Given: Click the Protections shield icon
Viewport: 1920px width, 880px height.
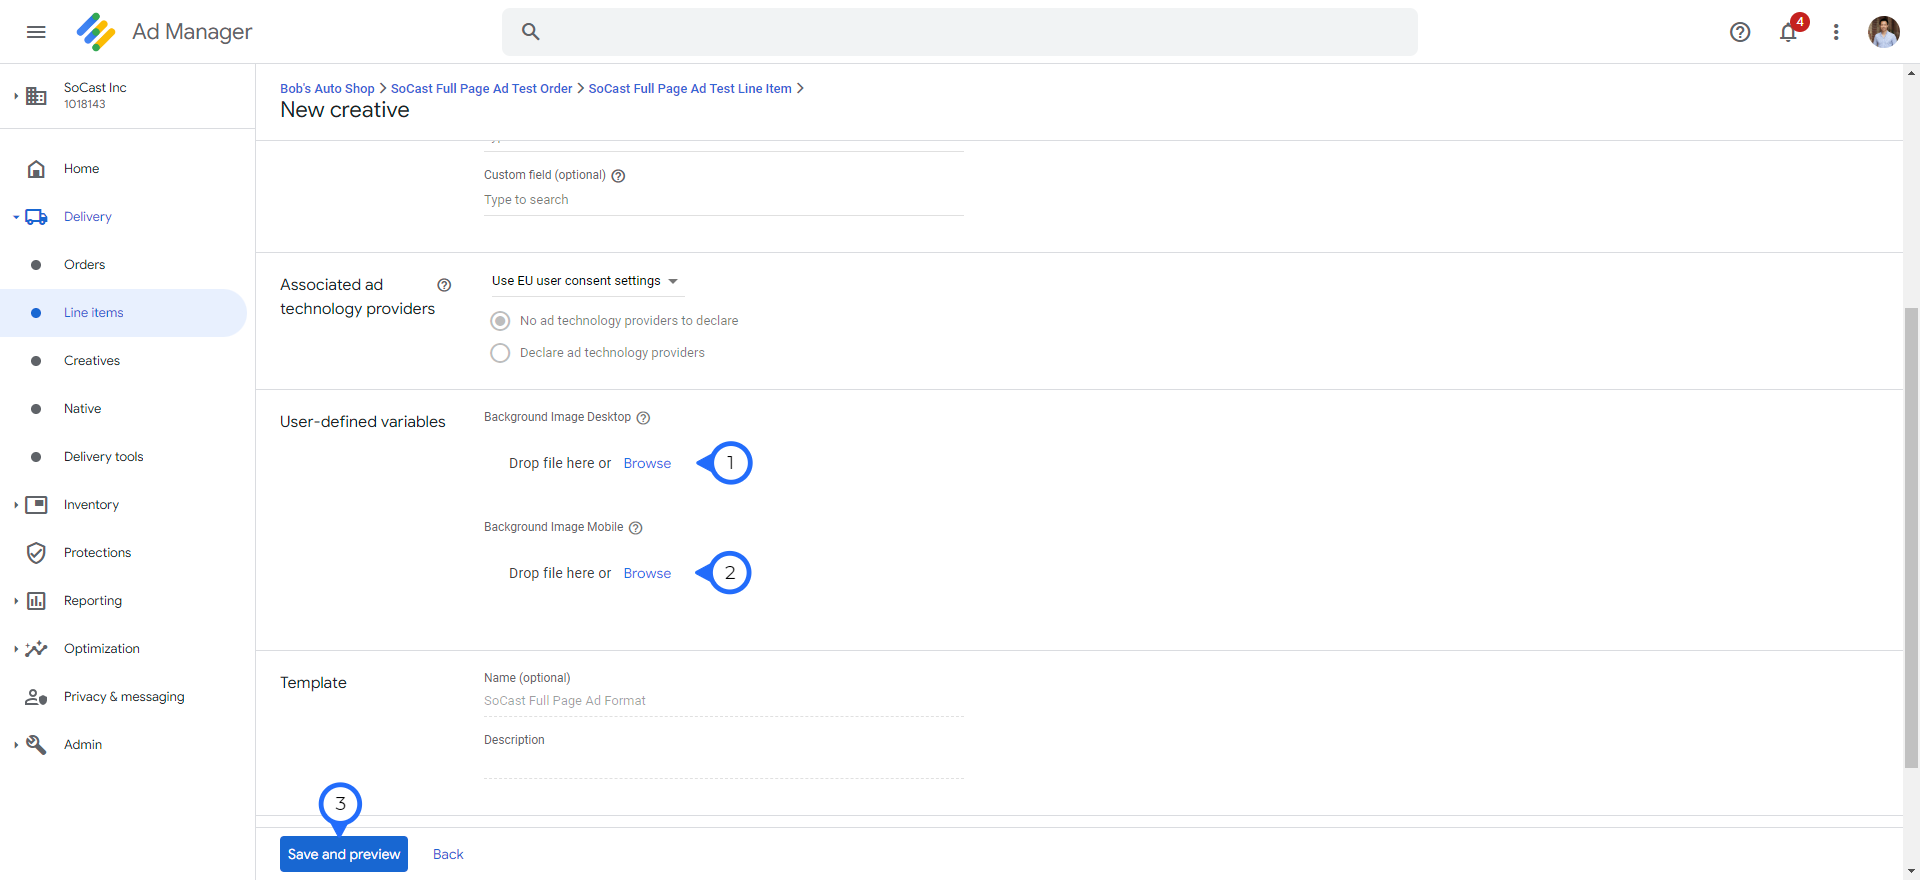Looking at the screenshot, I should click(x=36, y=553).
